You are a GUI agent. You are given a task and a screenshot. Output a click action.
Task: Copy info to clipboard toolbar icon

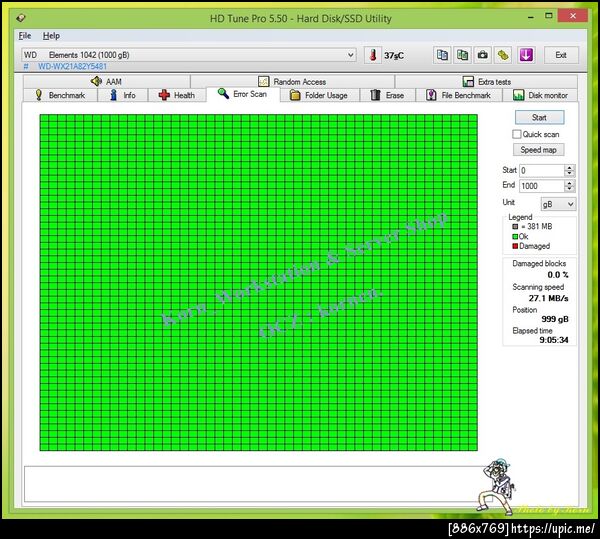(x=442, y=55)
